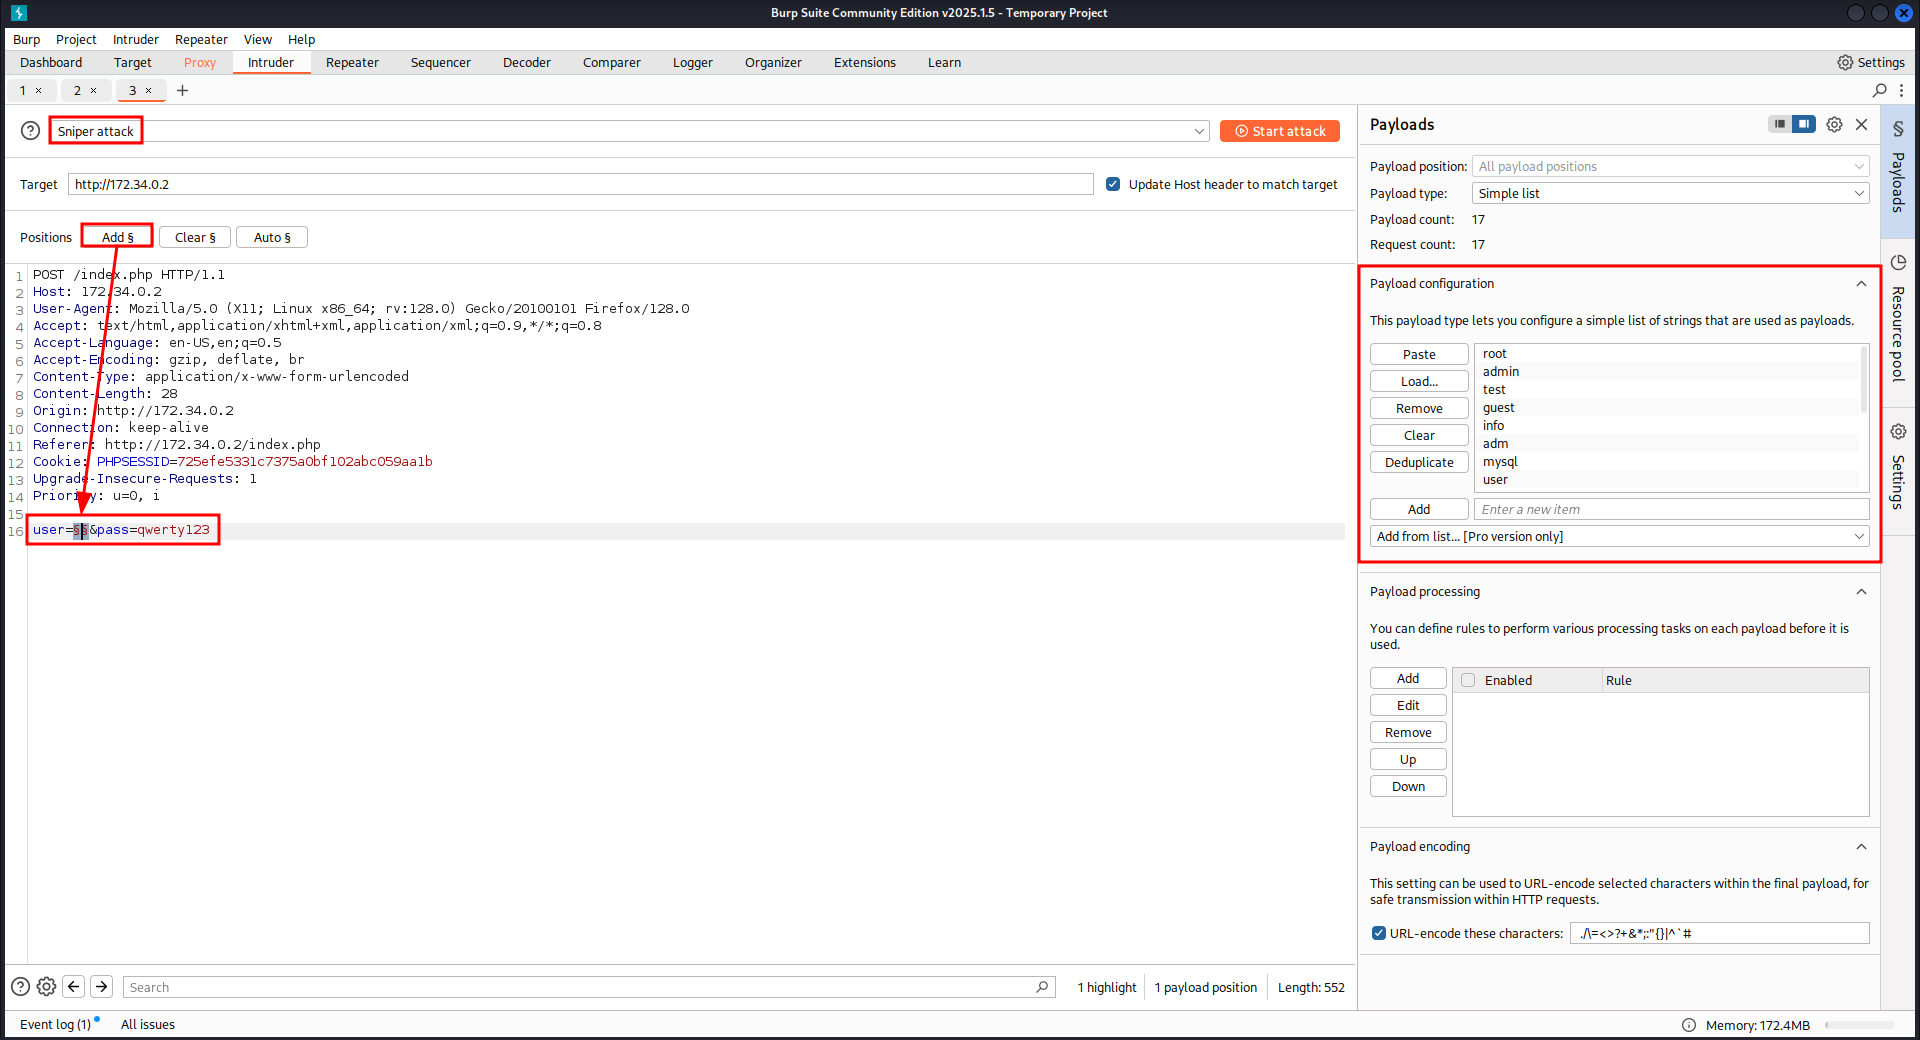
Task: Switch to the Extensions tab
Action: click(x=865, y=62)
